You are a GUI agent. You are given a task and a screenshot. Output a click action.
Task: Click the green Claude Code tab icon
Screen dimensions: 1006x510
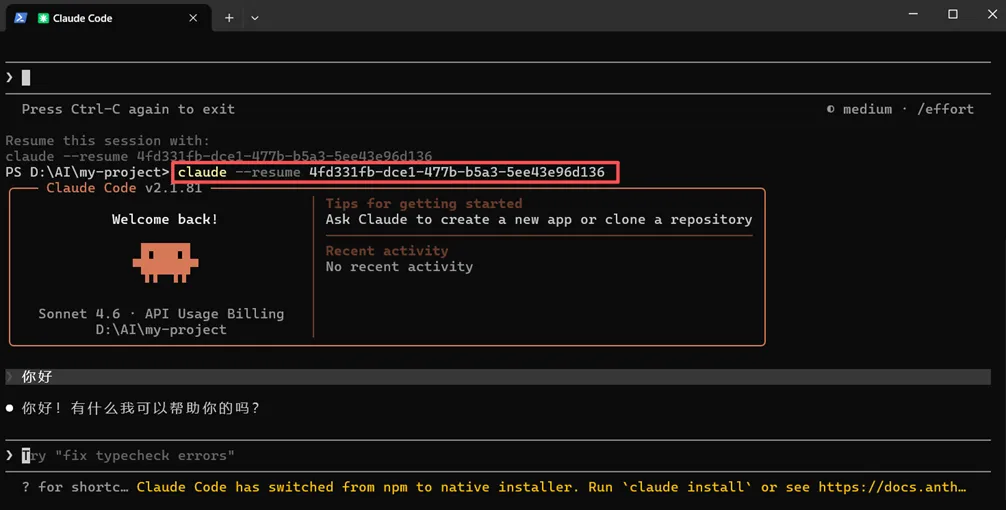[43, 18]
